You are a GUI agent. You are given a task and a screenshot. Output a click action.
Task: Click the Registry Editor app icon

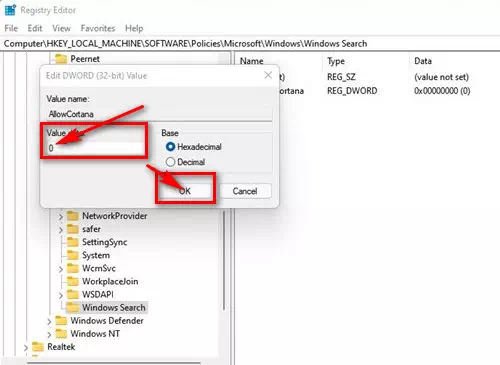coord(10,10)
